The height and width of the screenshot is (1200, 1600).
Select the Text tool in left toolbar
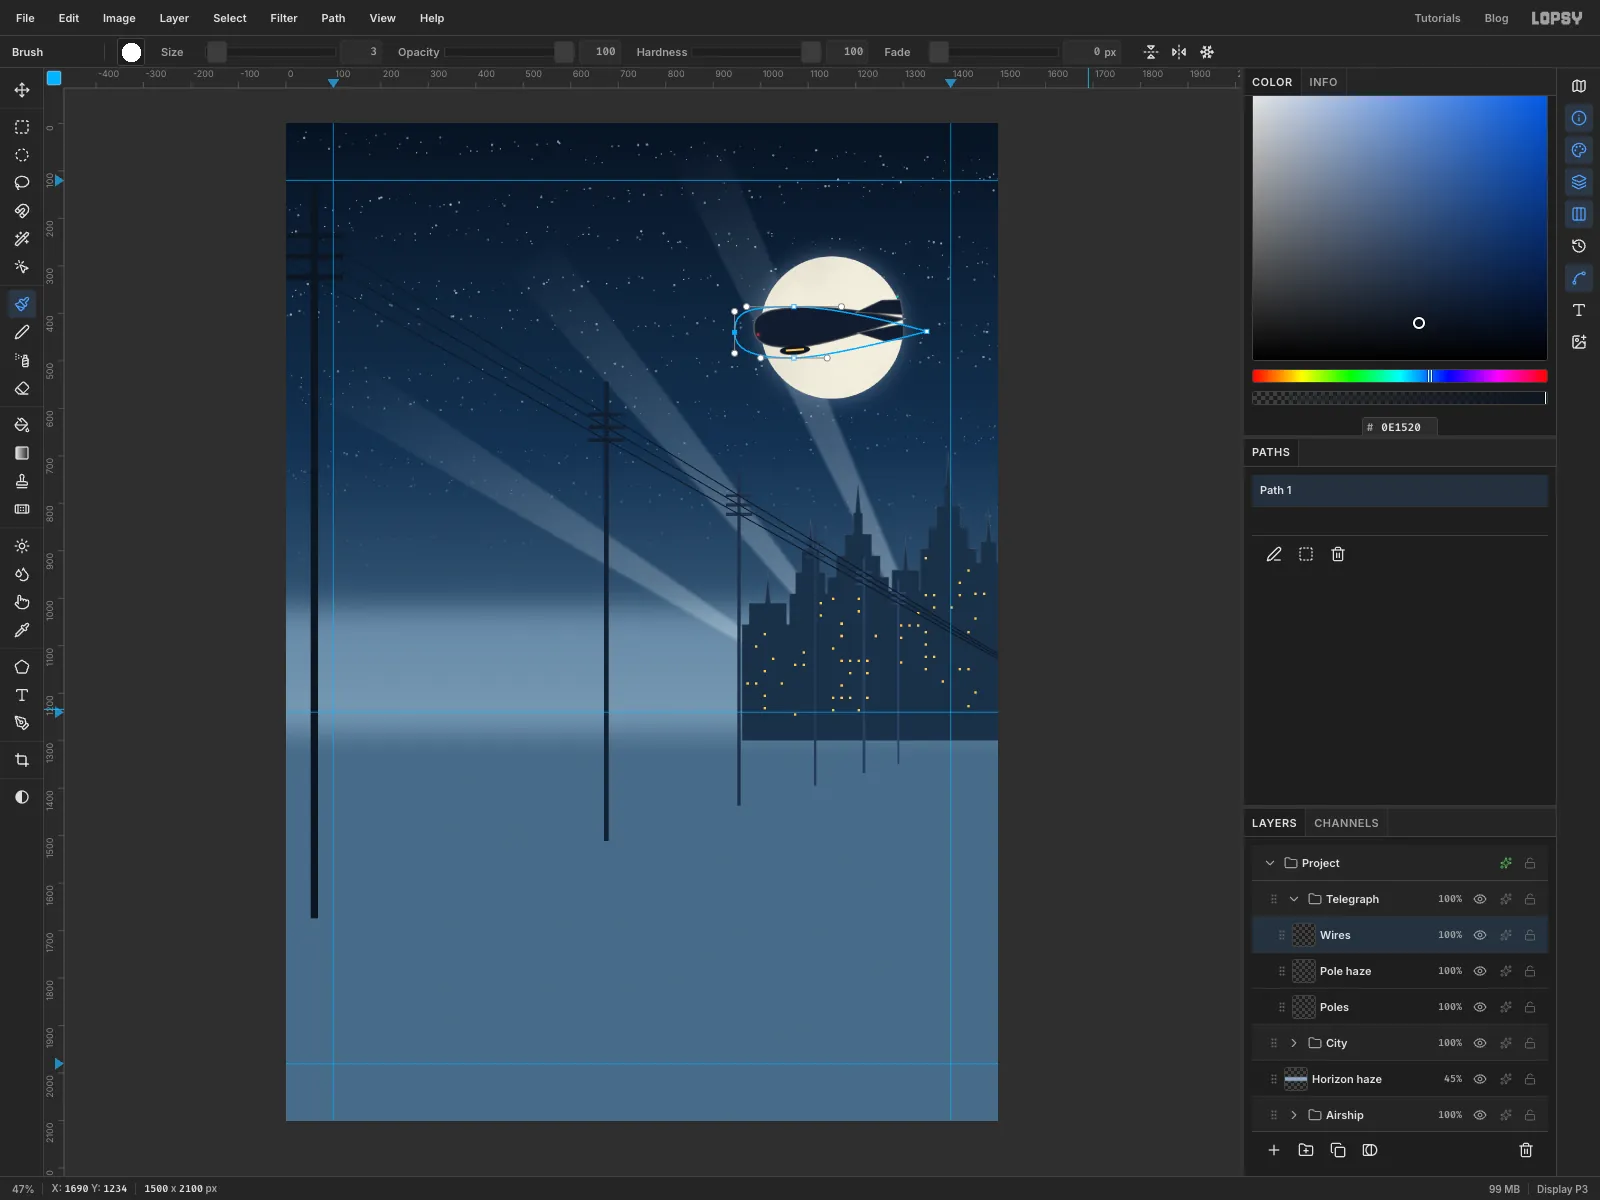[22, 695]
